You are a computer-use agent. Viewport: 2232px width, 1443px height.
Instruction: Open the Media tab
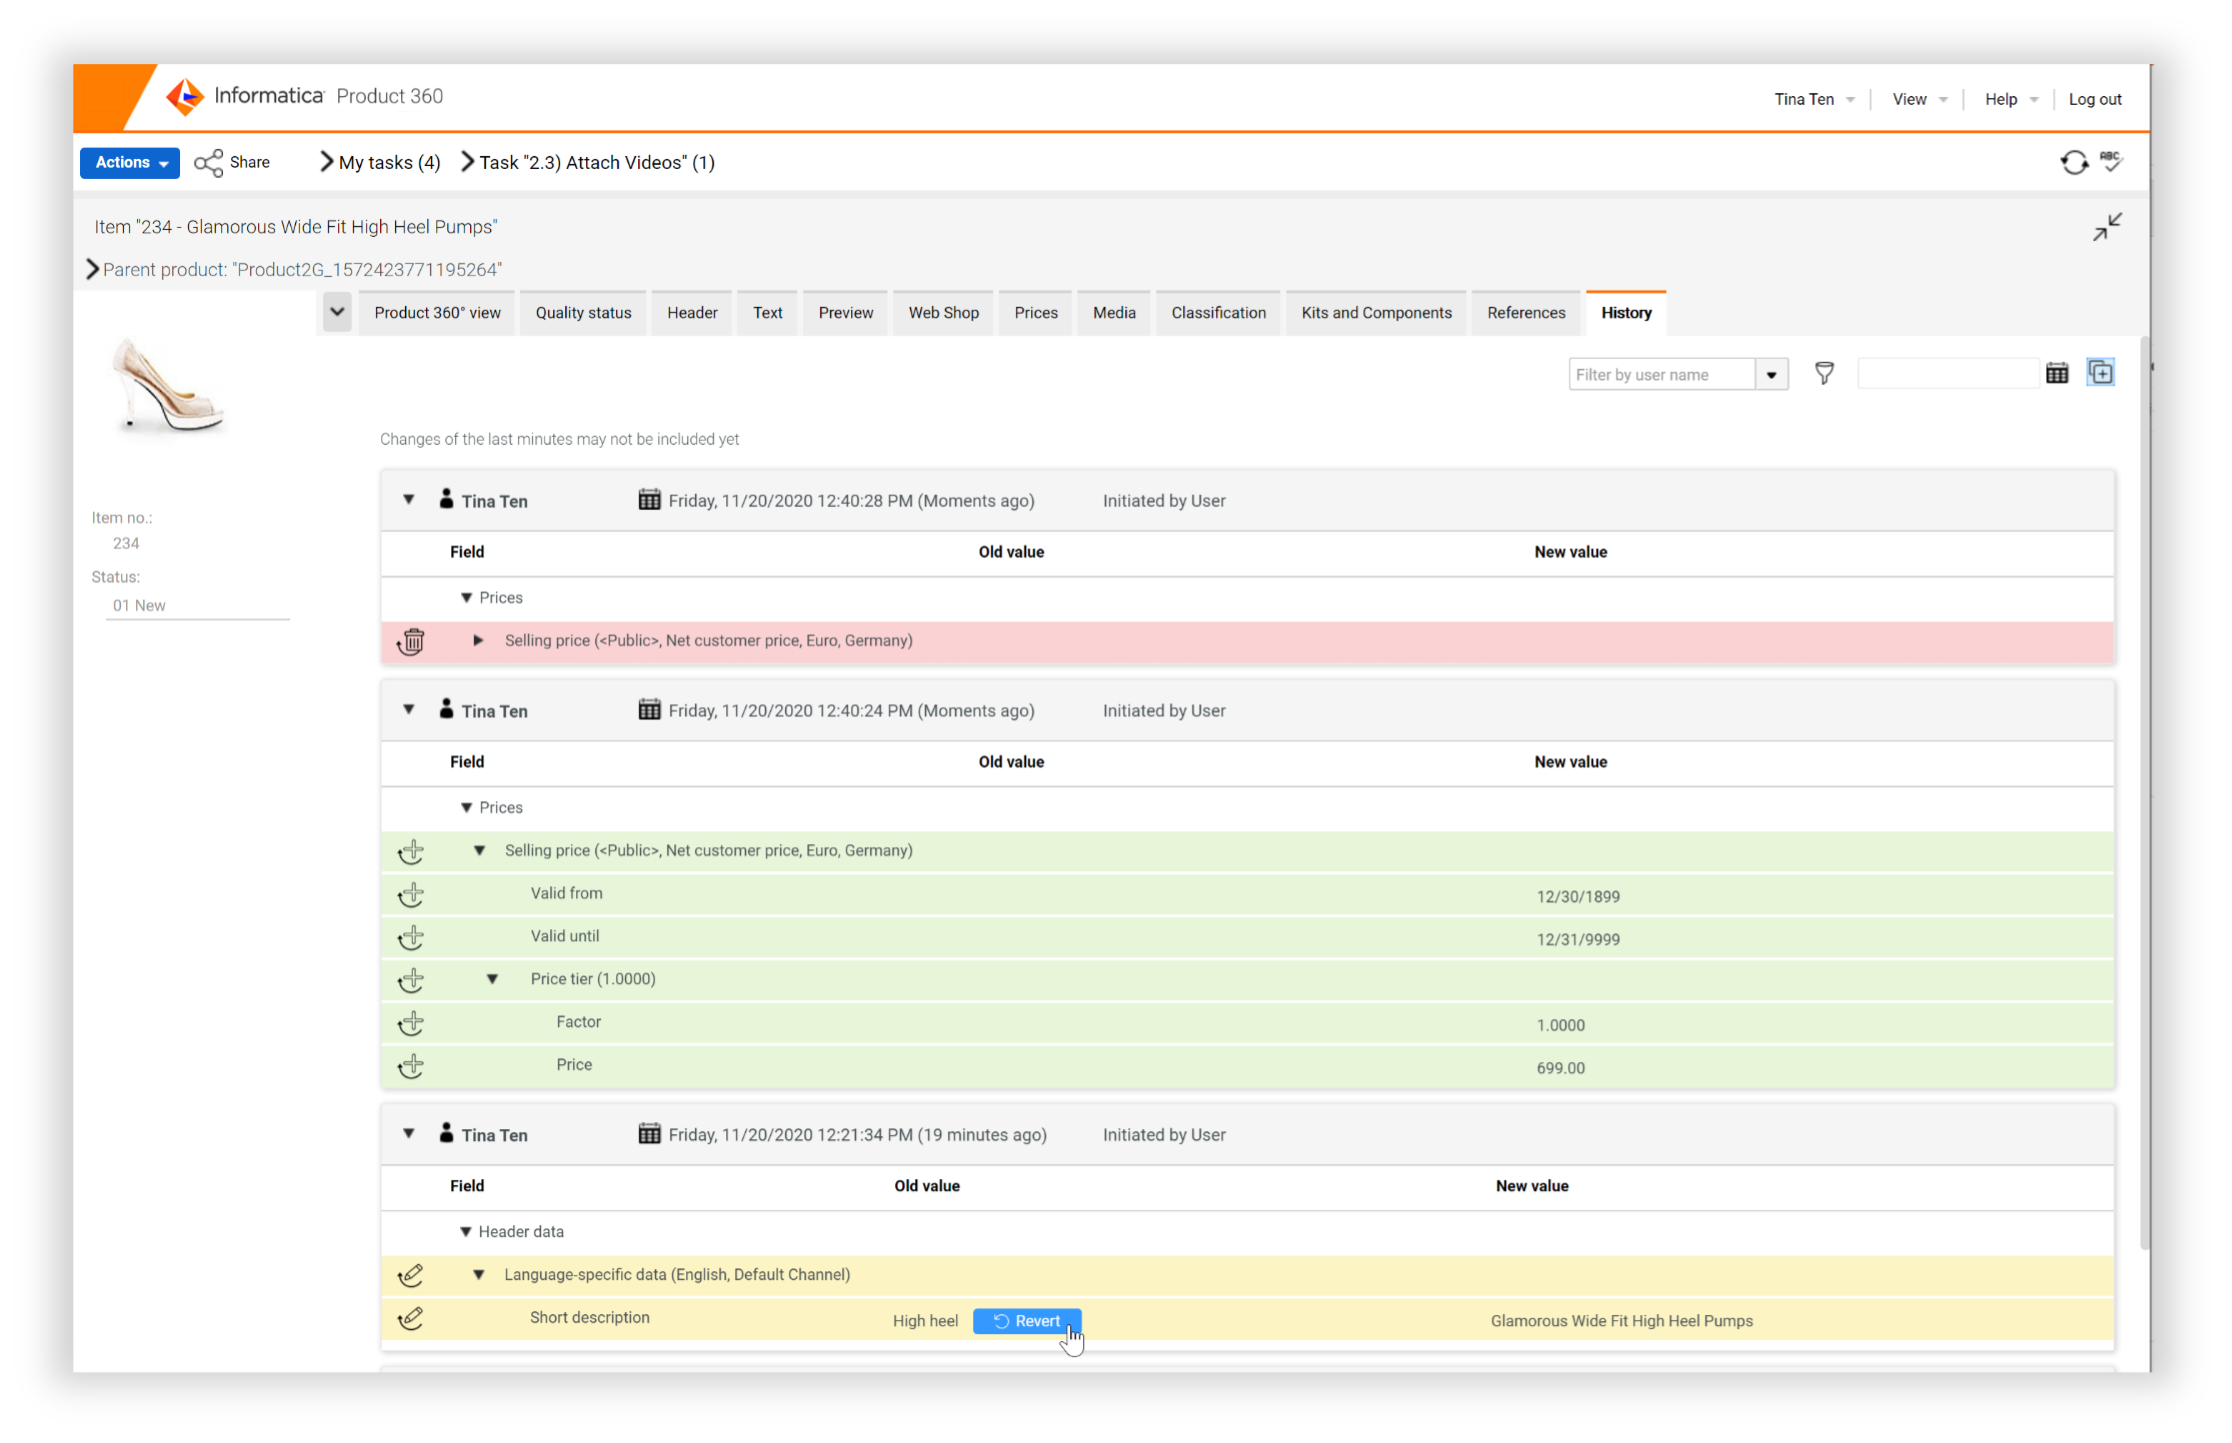(1114, 313)
